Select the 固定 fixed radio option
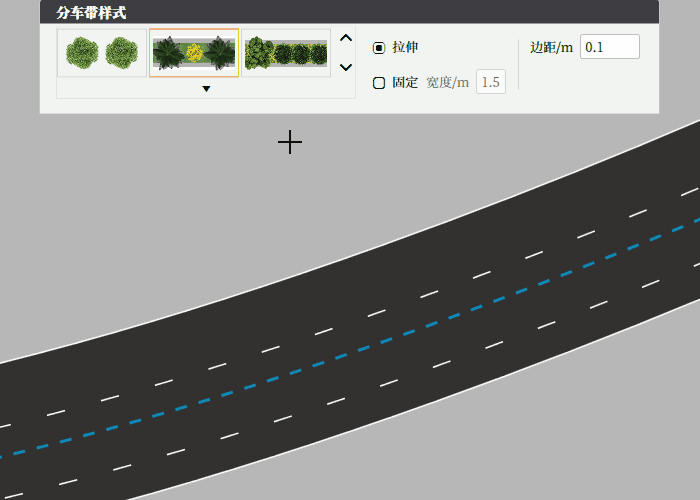This screenshot has width=700, height=500. 379,83
